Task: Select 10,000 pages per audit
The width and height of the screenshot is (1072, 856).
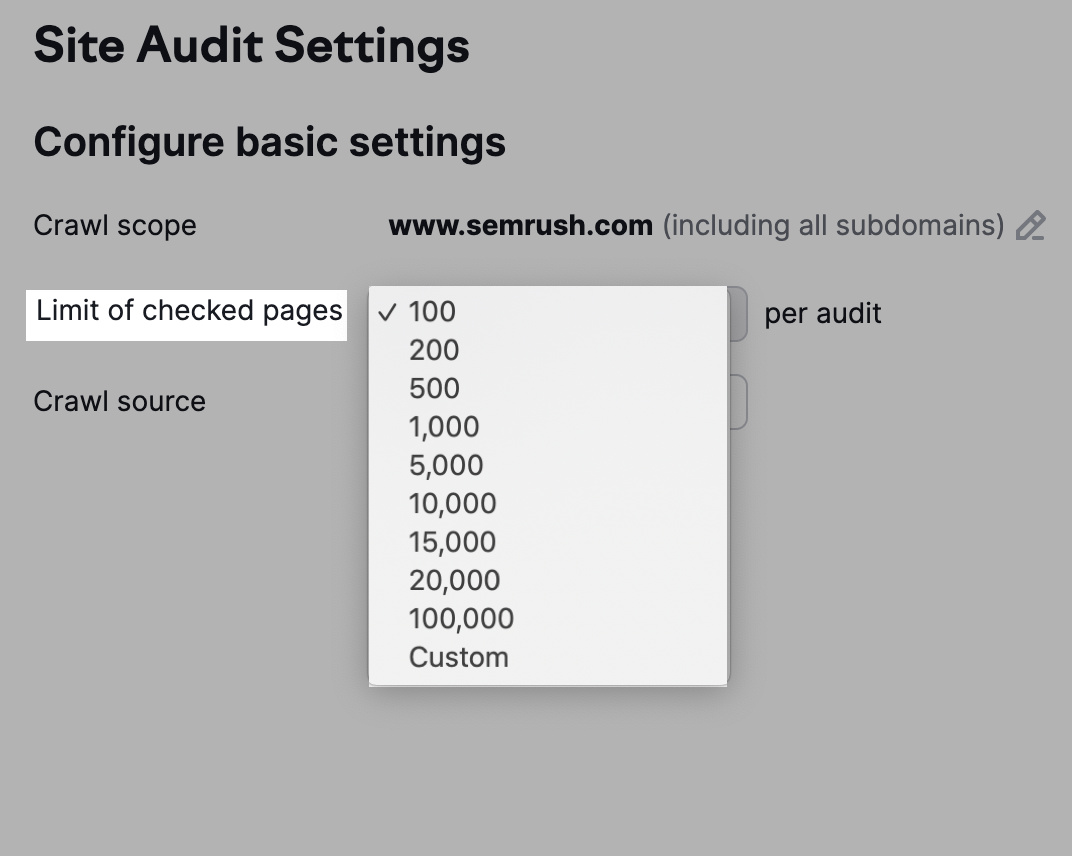Action: tap(452, 503)
